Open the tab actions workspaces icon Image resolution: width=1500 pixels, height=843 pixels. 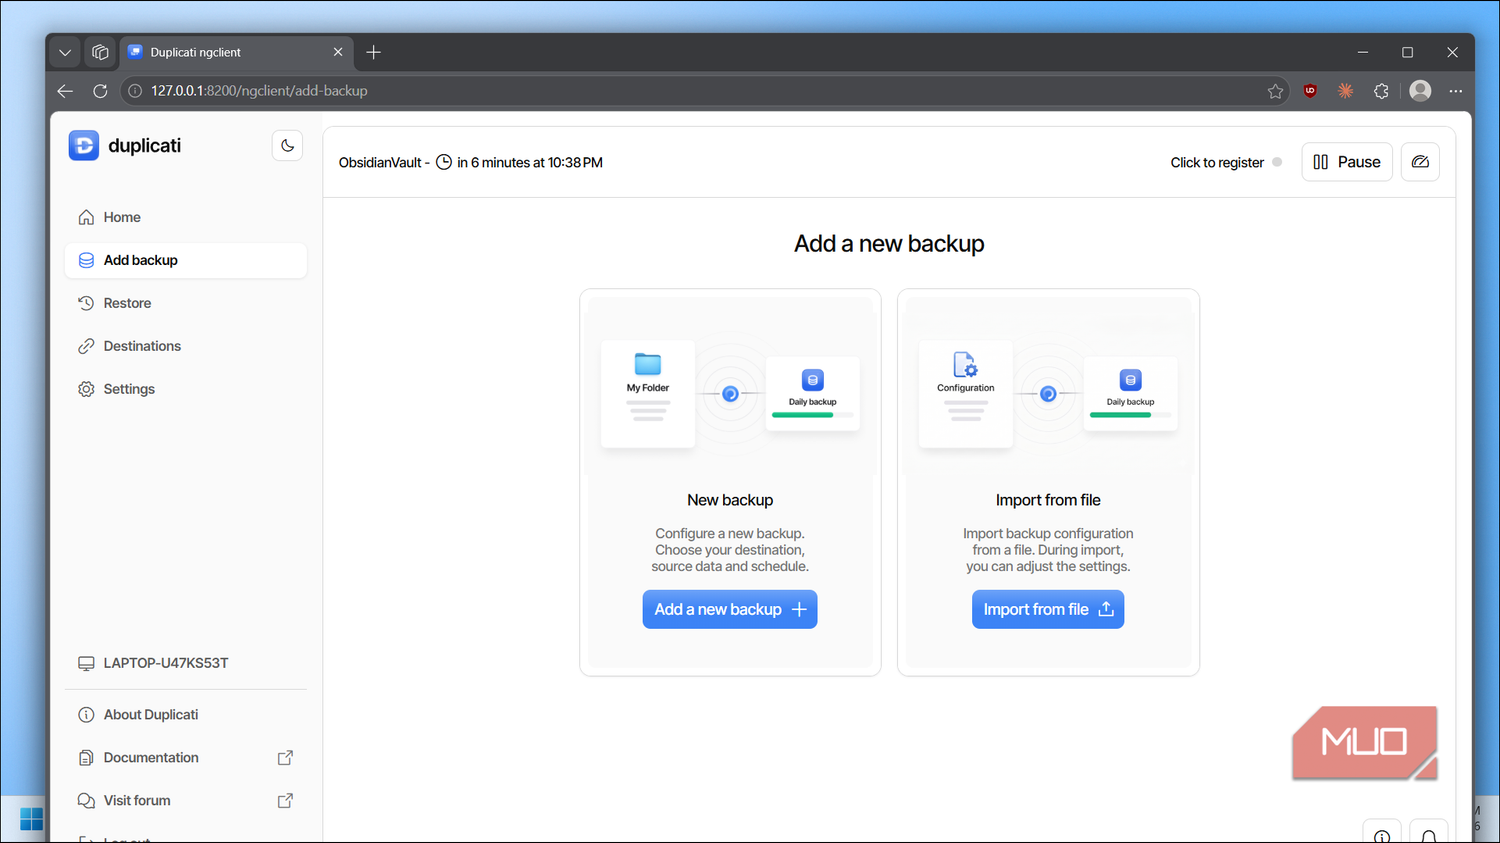click(100, 52)
